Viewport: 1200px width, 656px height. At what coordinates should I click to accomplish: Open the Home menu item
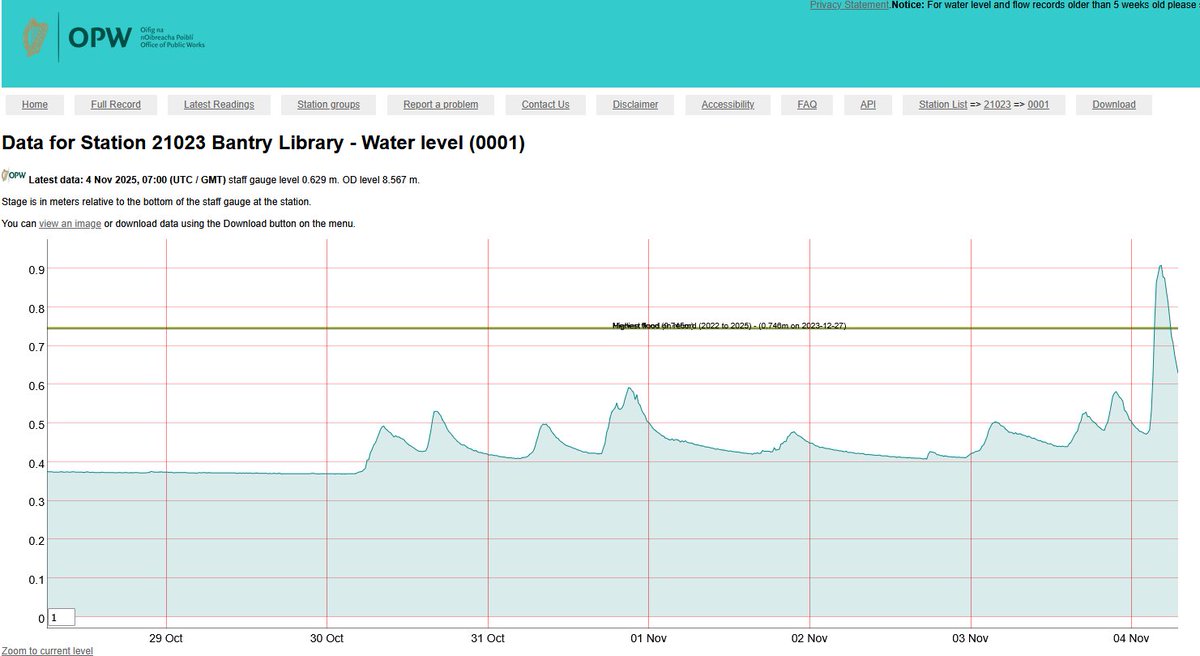click(35, 104)
